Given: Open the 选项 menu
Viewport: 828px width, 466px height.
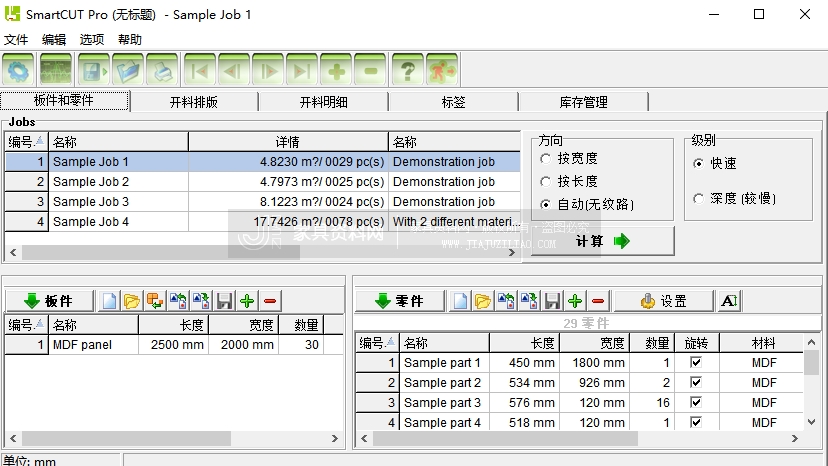Looking at the screenshot, I should click(92, 40).
